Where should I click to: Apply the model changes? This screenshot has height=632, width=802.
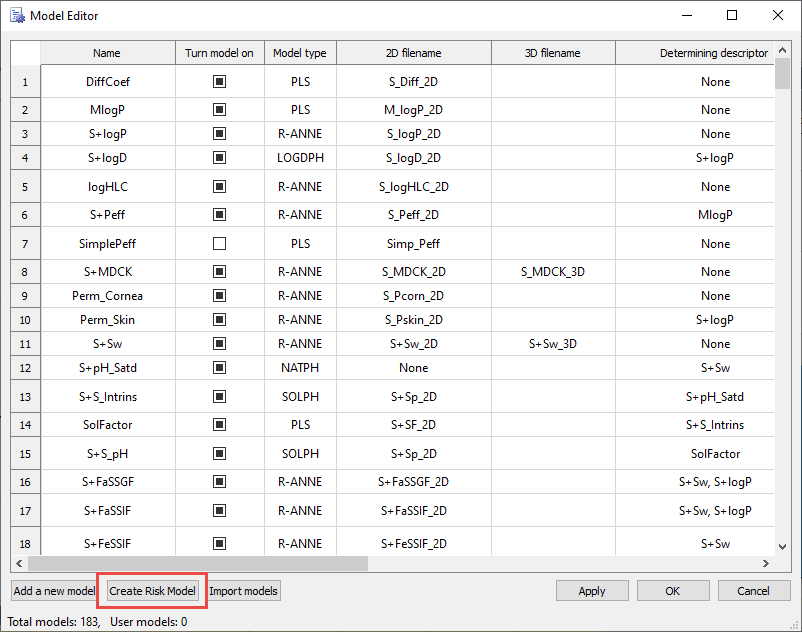[592, 591]
